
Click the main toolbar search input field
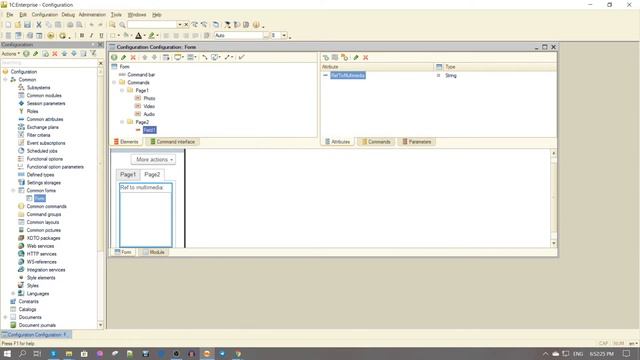[152, 25]
